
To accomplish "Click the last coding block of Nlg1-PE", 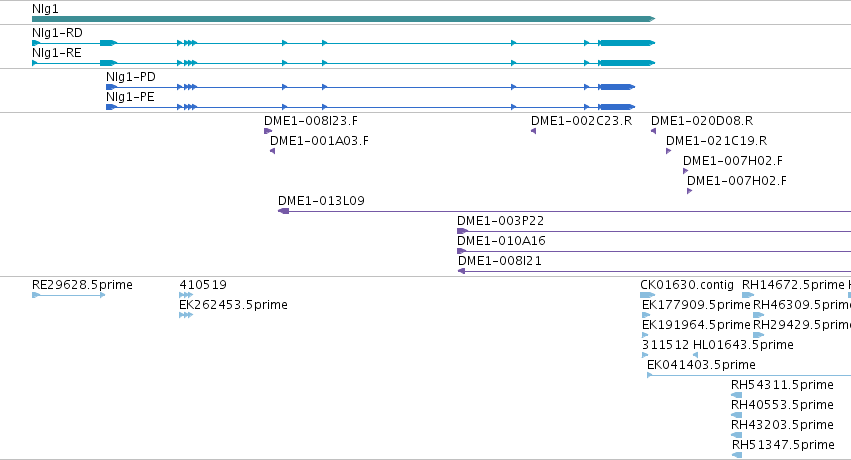I will pyautogui.click(x=617, y=107).
